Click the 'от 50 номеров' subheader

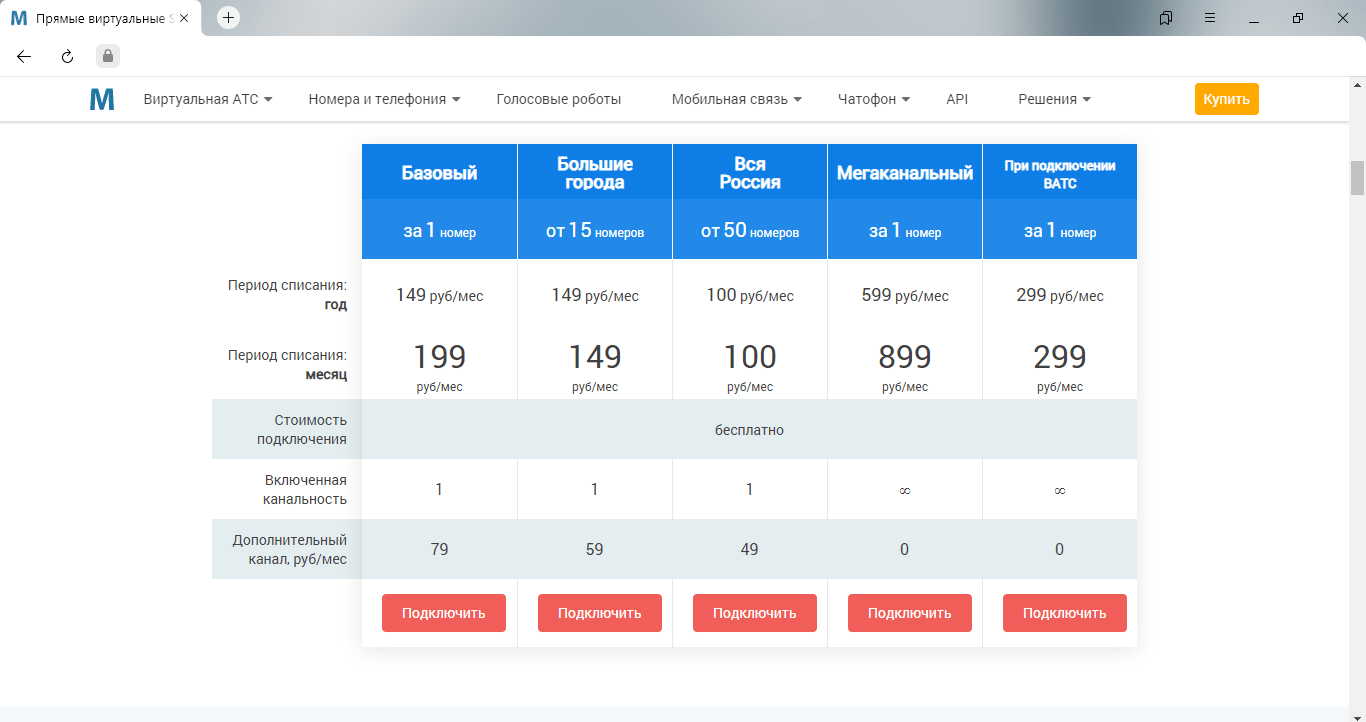click(750, 231)
